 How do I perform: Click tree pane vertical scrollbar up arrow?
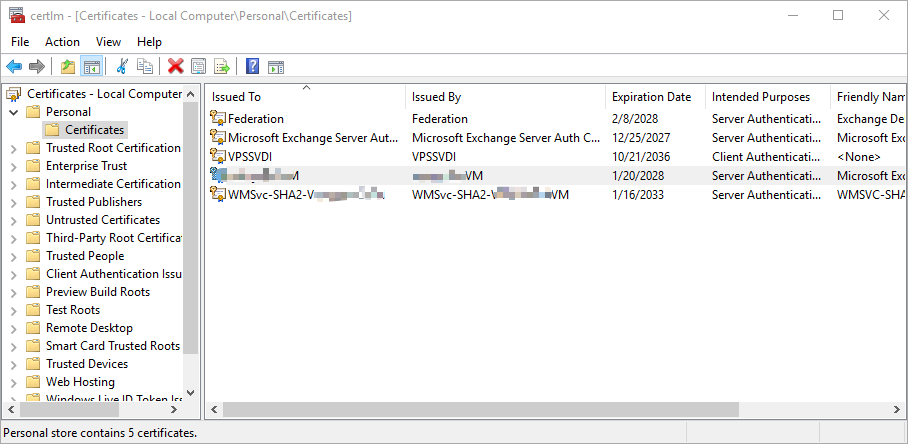tap(191, 94)
